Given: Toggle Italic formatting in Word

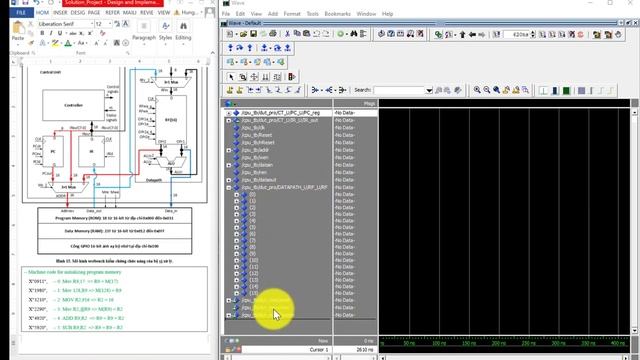Looking at the screenshot, I should click(x=51, y=33).
